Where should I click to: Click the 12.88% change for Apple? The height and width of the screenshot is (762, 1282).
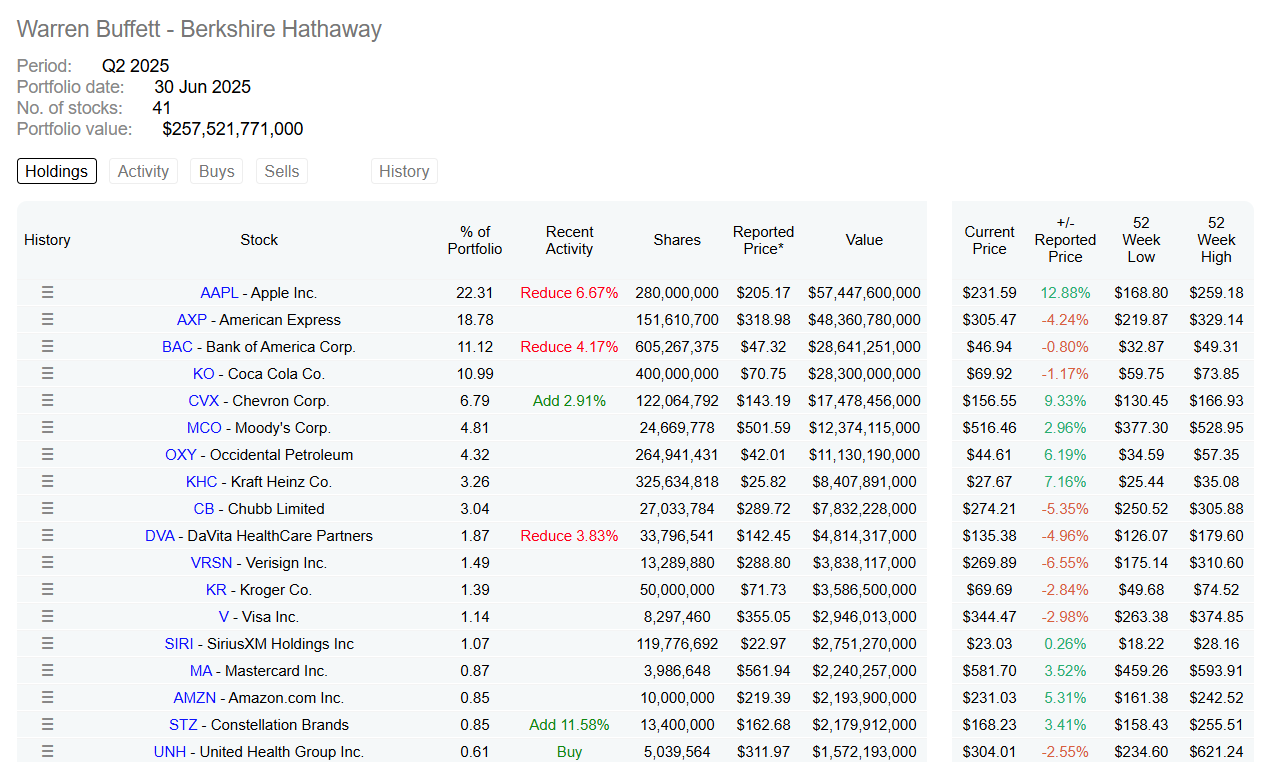tap(1065, 293)
